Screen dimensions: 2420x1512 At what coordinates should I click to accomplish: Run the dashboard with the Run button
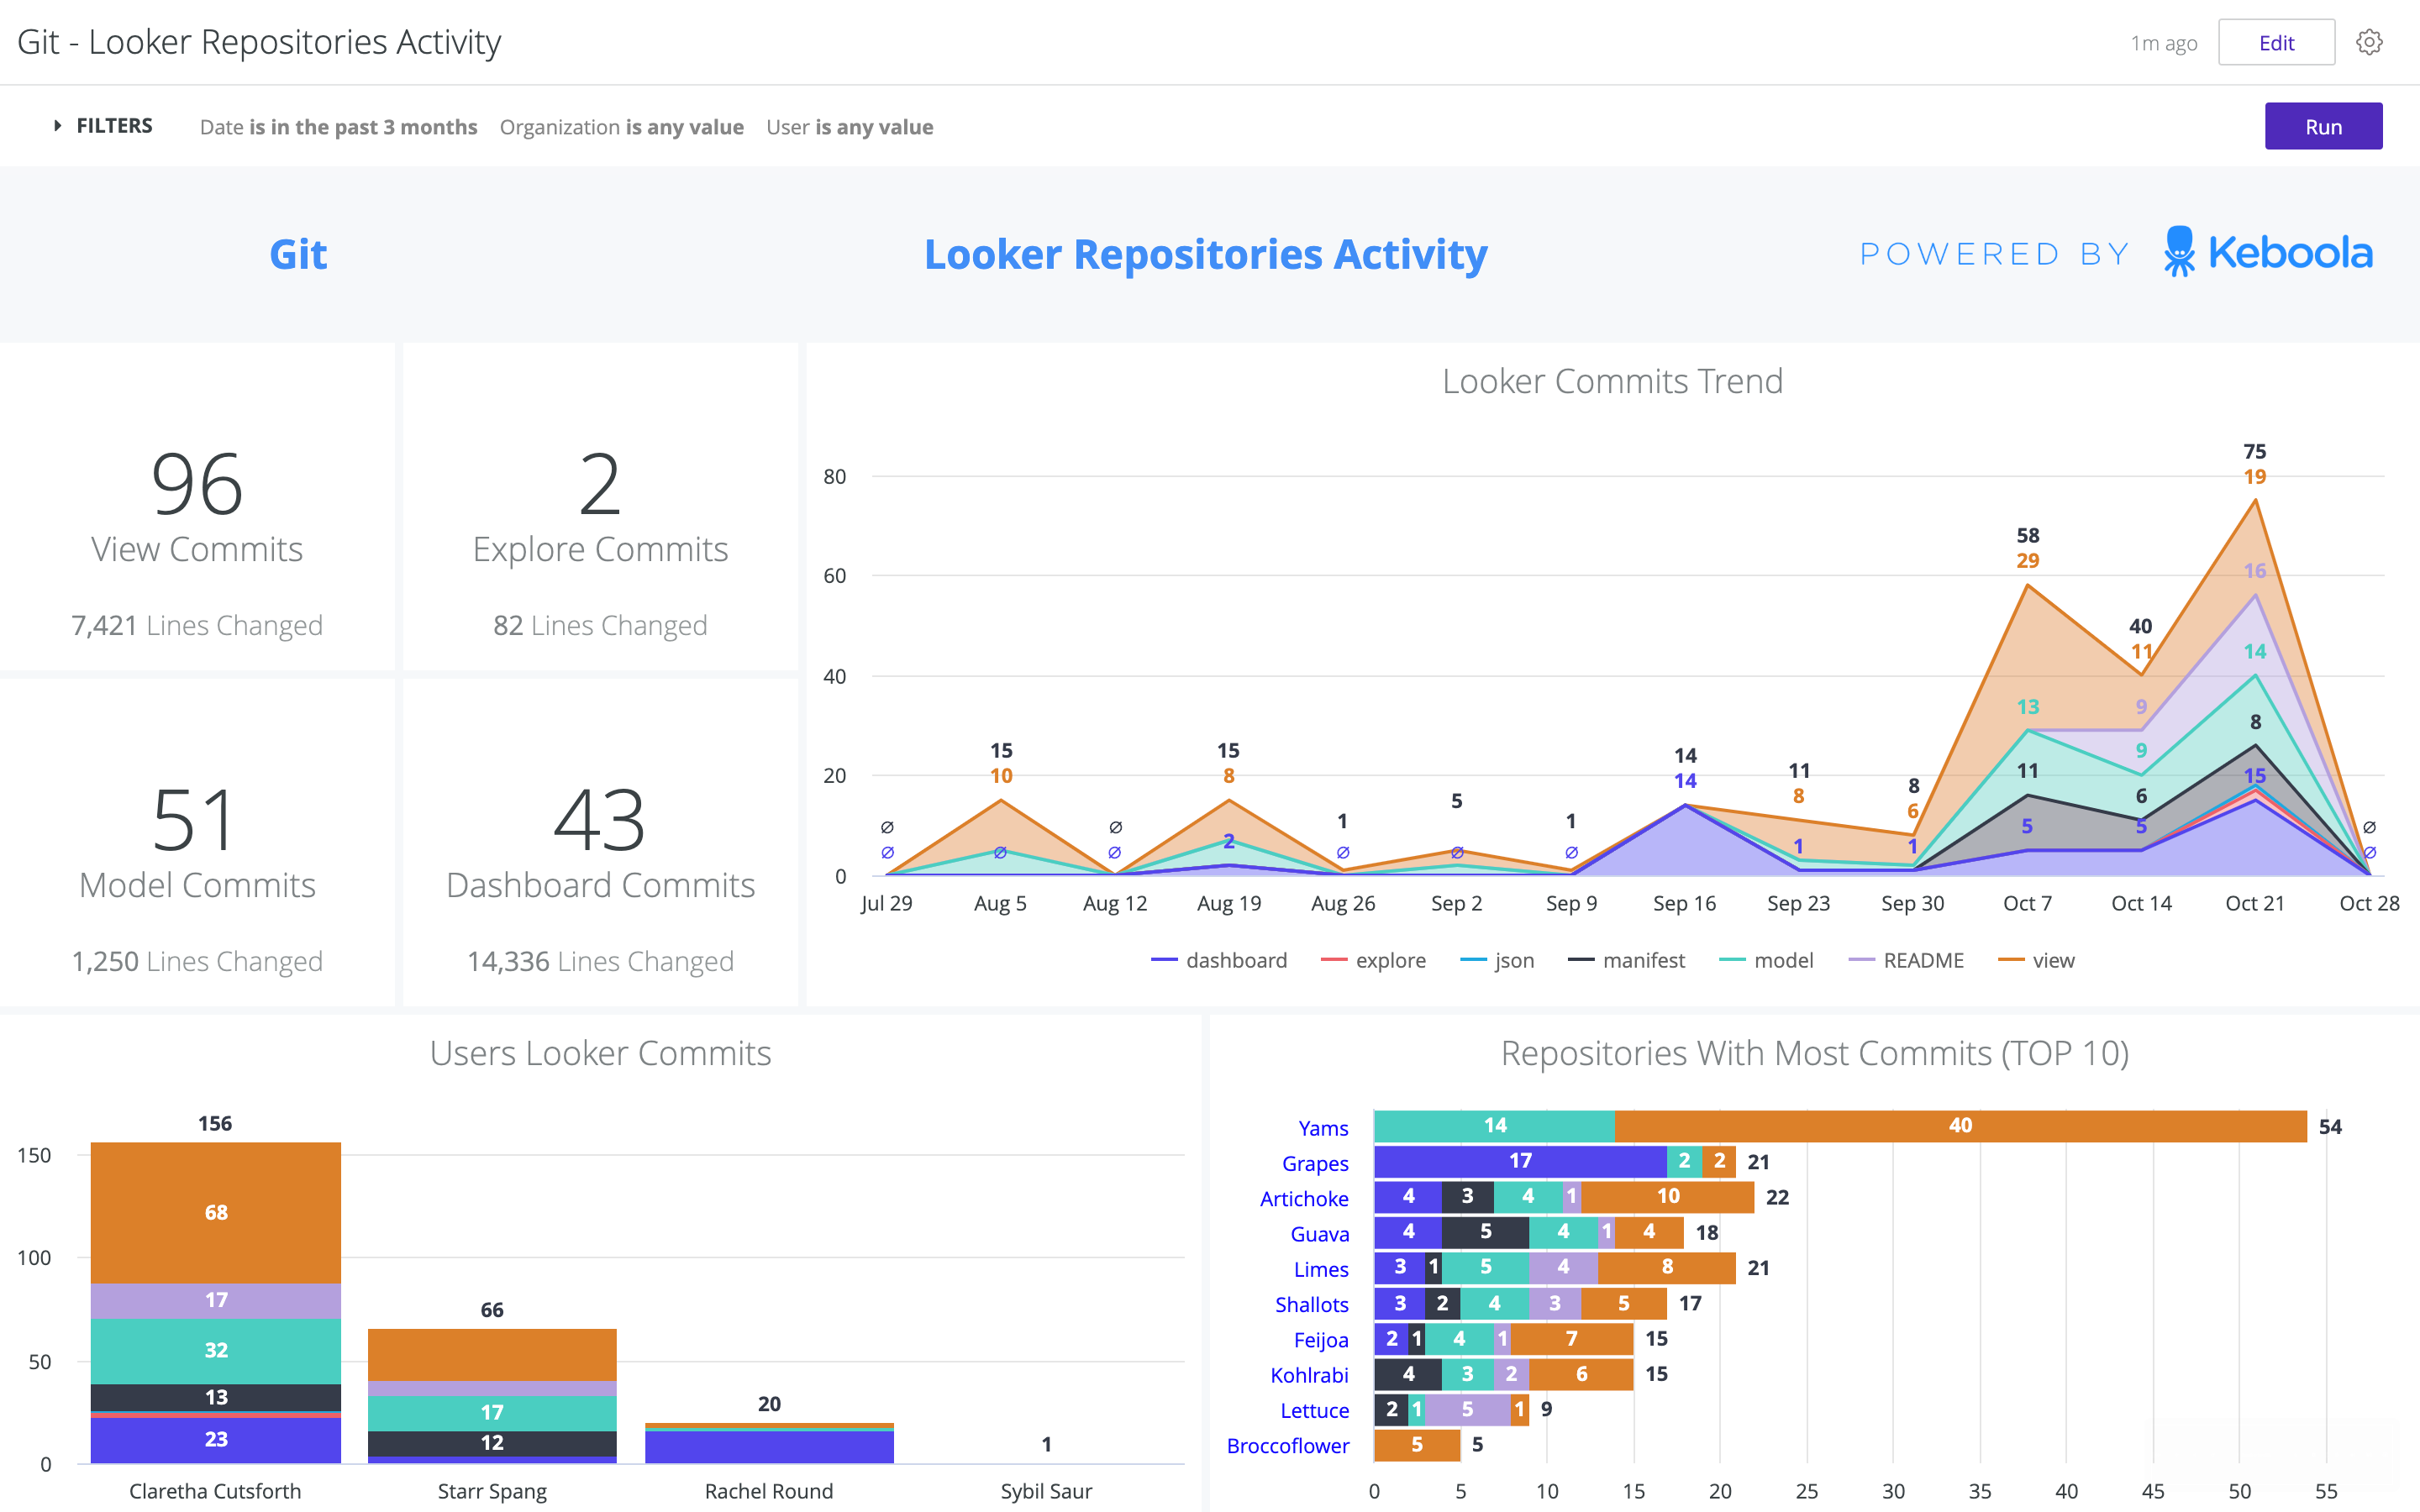[2323, 126]
